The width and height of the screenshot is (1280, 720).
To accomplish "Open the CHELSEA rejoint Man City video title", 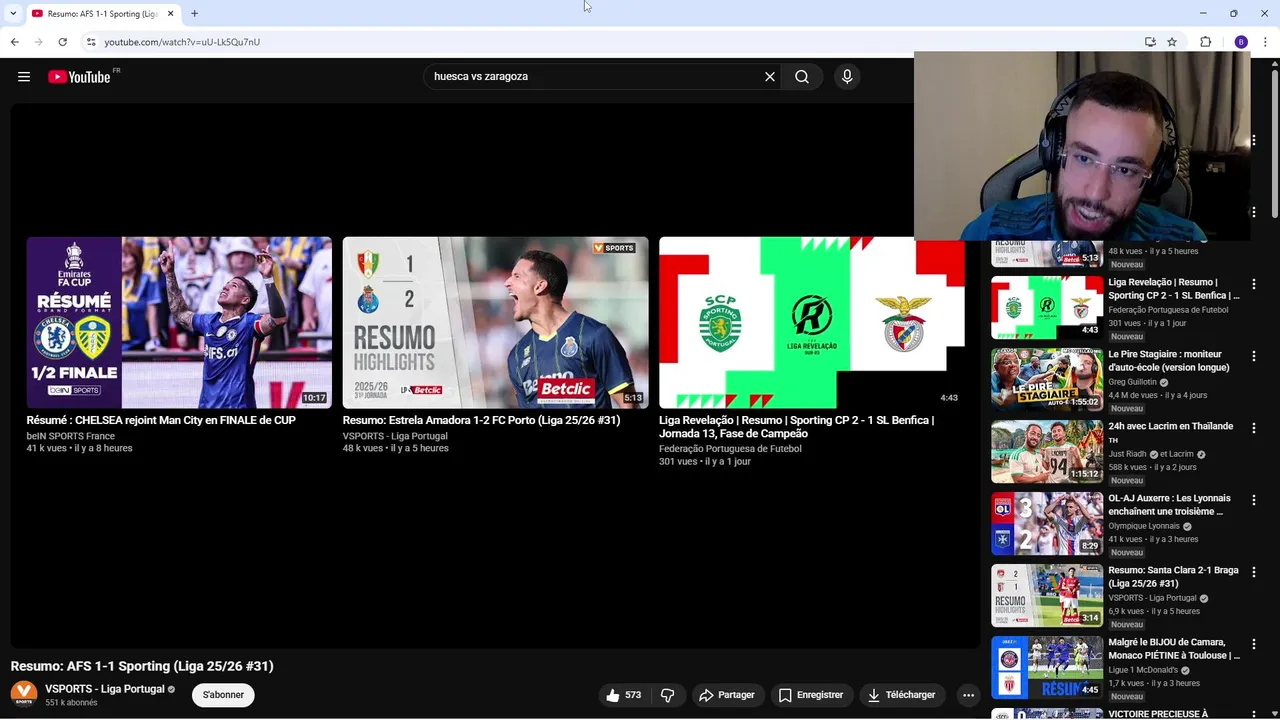I will coord(161,421).
